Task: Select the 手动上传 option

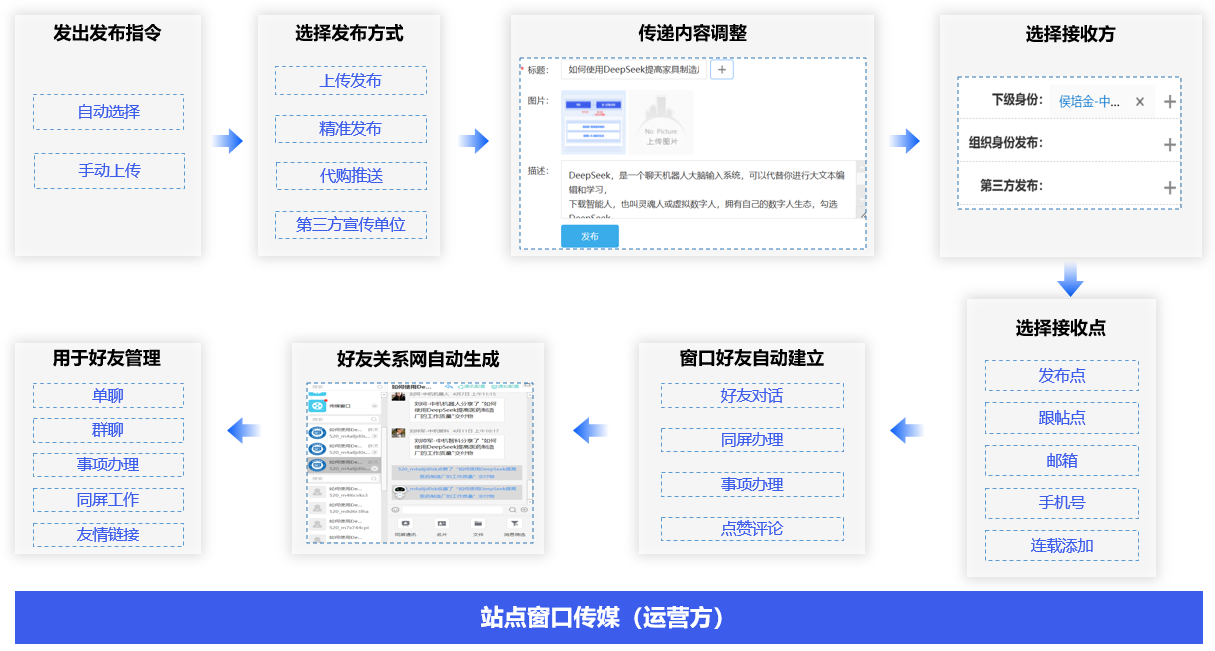Action: tap(109, 171)
